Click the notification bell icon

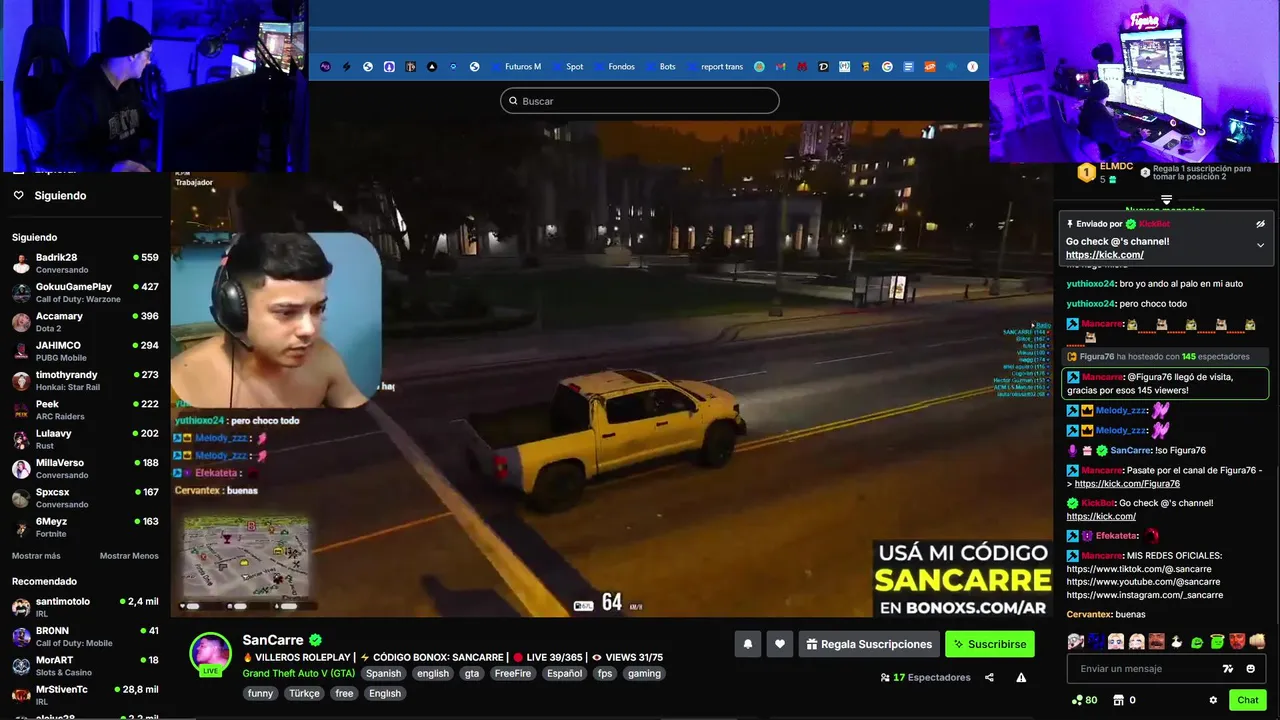[x=747, y=644]
